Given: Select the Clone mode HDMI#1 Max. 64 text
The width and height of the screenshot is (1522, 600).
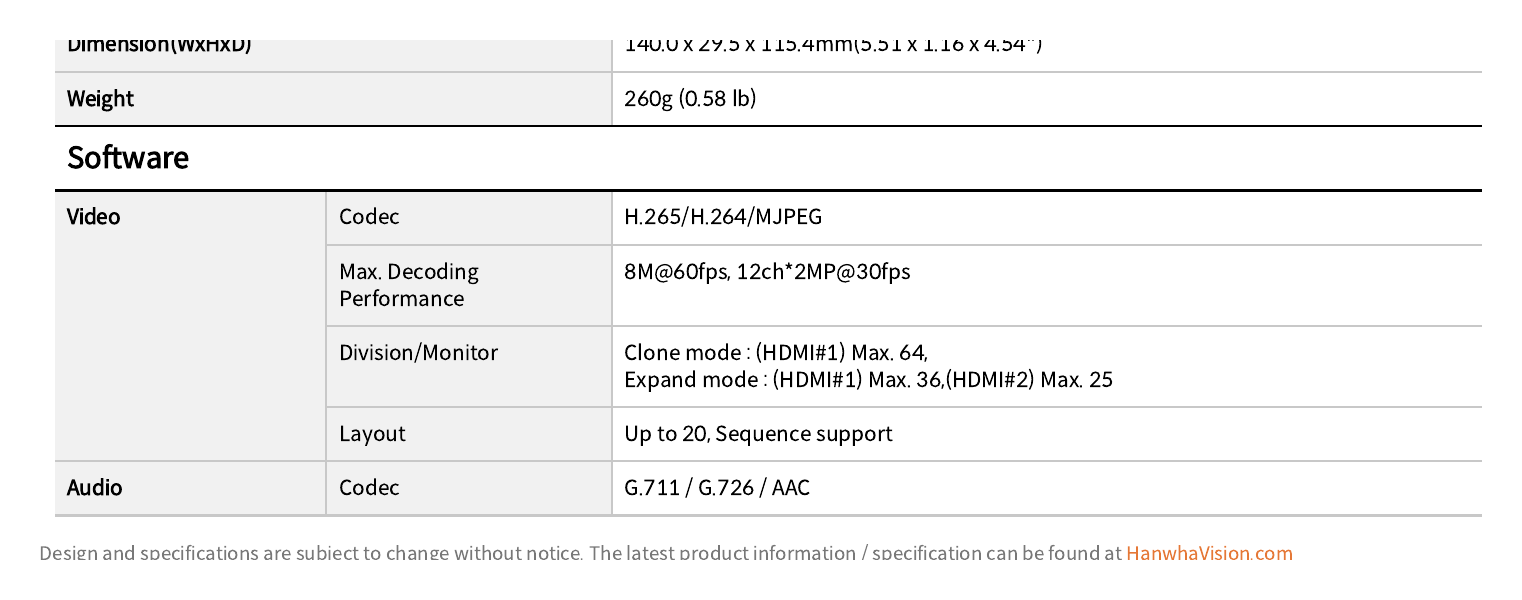Looking at the screenshot, I should 776,352.
